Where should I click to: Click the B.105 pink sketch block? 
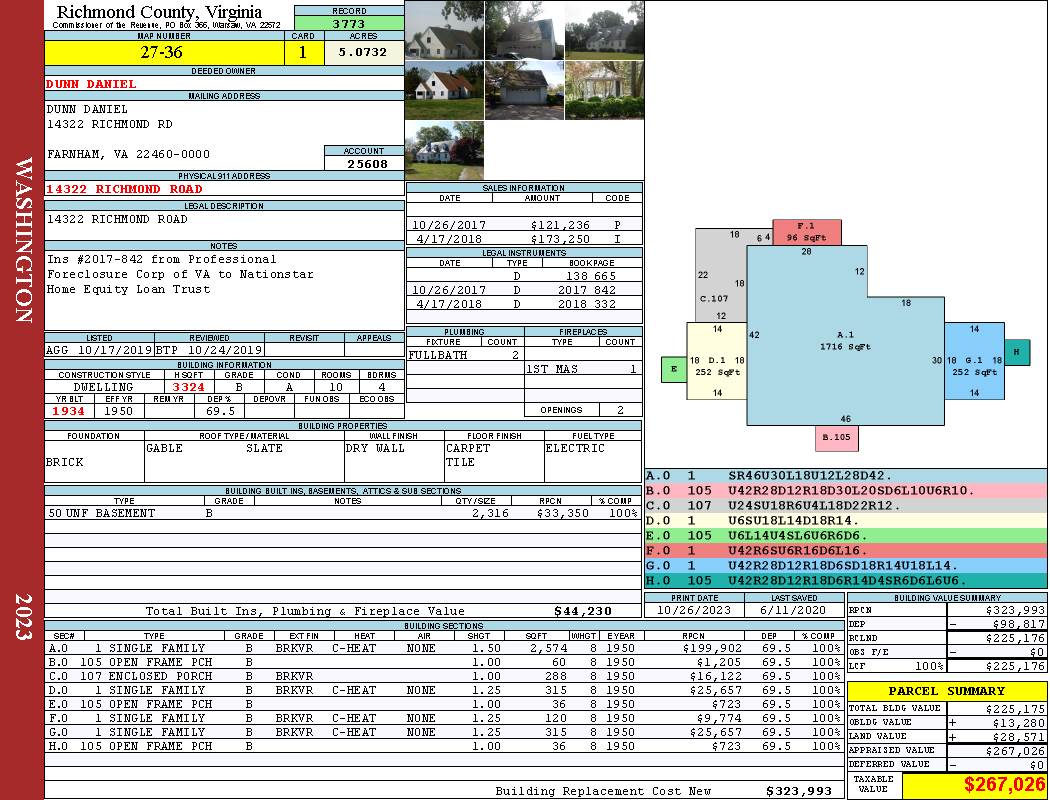836,438
